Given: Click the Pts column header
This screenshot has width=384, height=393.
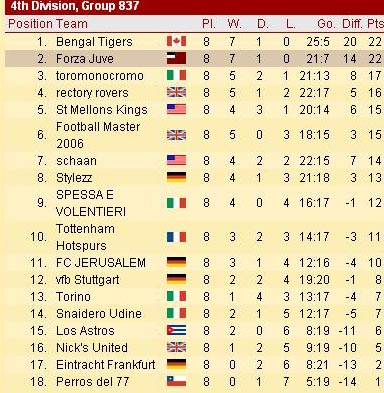Looking at the screenshot, I should (x=375, y=24).
